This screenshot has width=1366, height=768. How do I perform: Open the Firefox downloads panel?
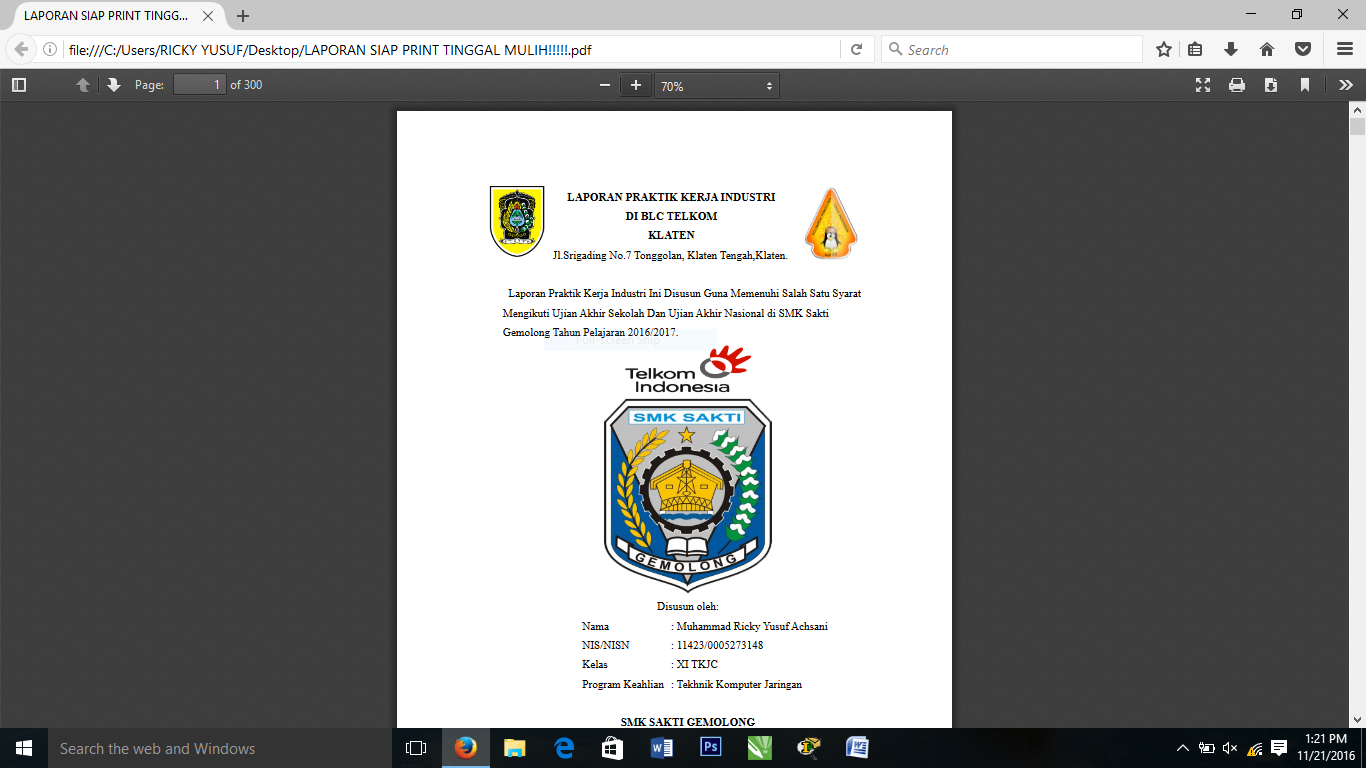pos(1231,49)
